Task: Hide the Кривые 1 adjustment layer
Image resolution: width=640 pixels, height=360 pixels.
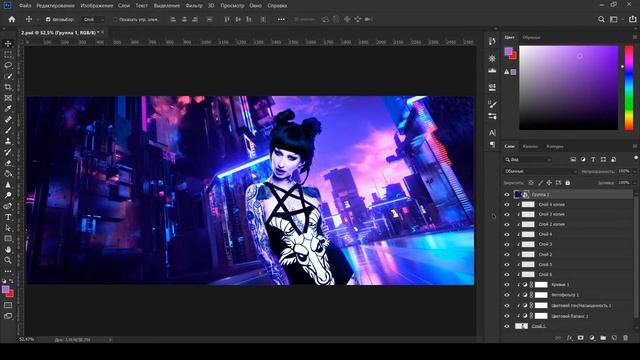Action: [x=507, y=284]
